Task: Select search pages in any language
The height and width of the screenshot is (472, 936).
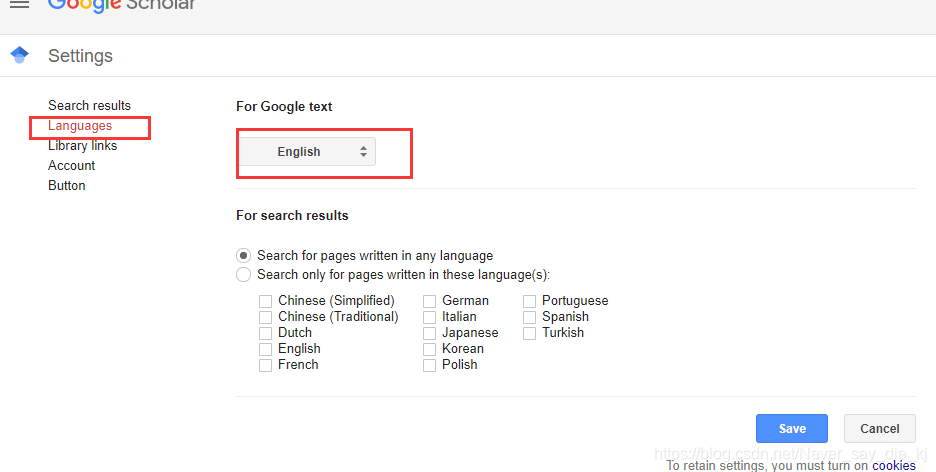Action: (243, 256)
